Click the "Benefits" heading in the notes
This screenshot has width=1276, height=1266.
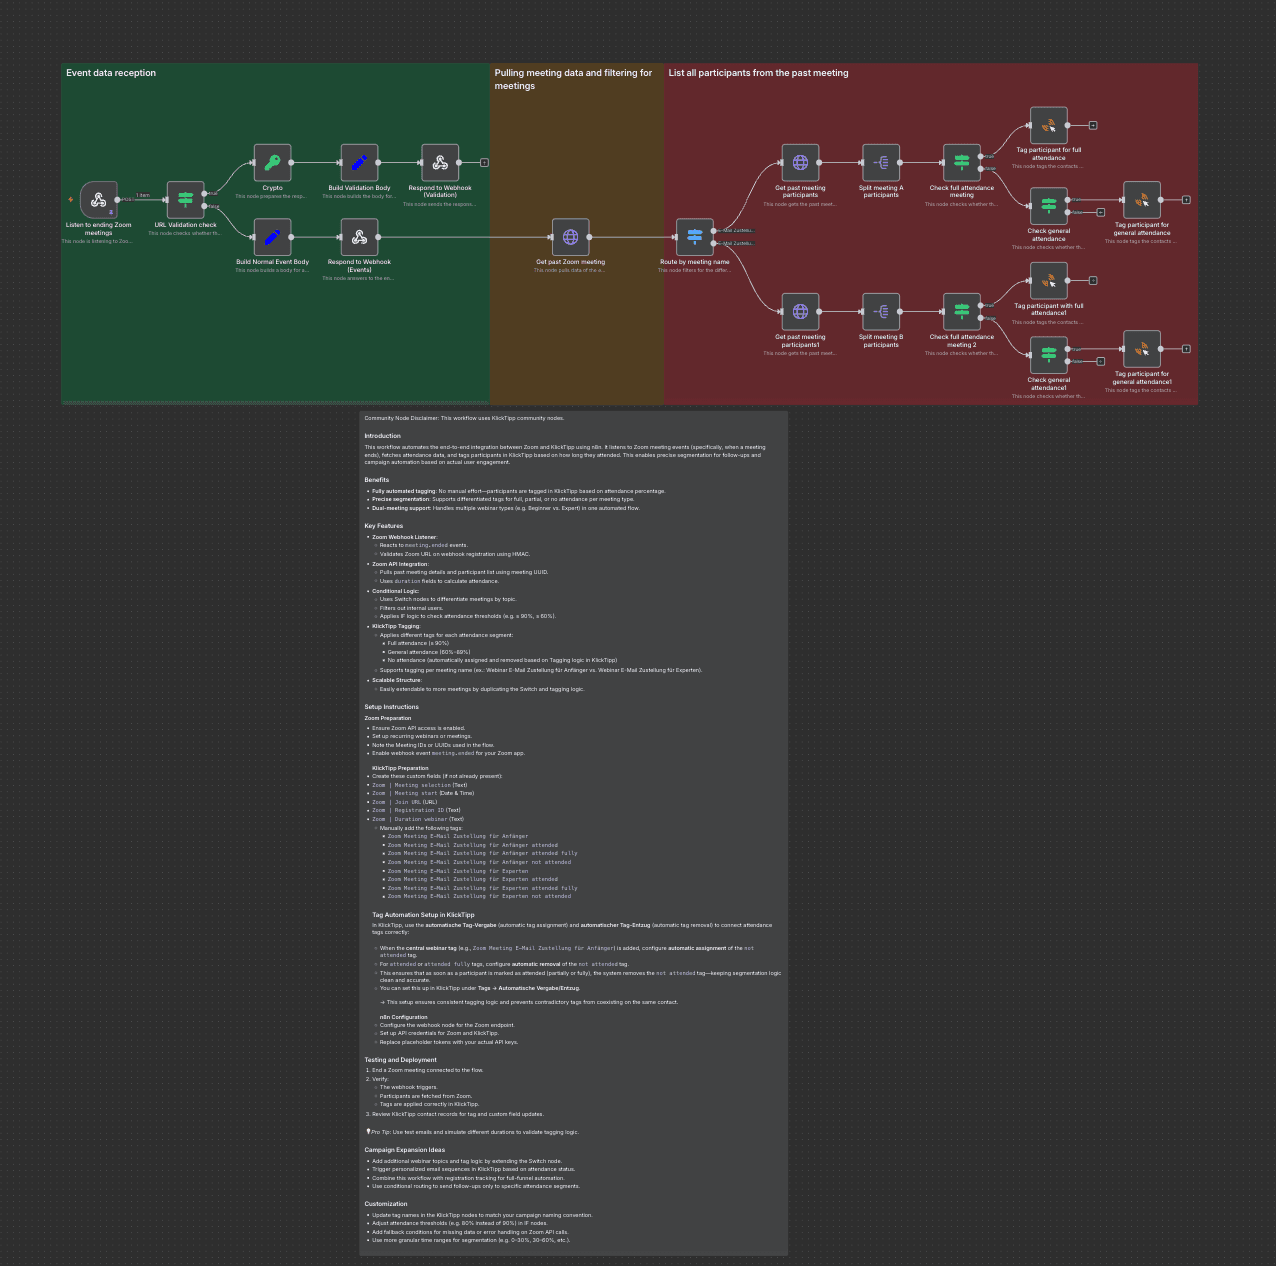tap(377, 480)
